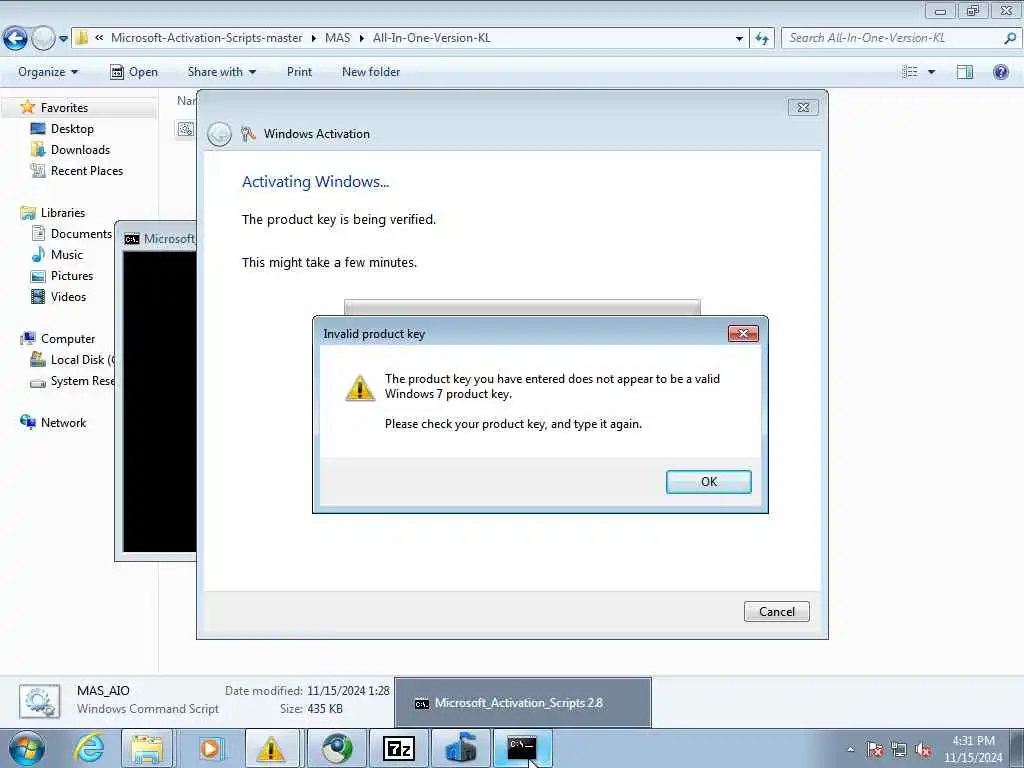Screen dimensions: 1024x768
Task: Click the network tray icon
Action: click(x=899, y=750)
